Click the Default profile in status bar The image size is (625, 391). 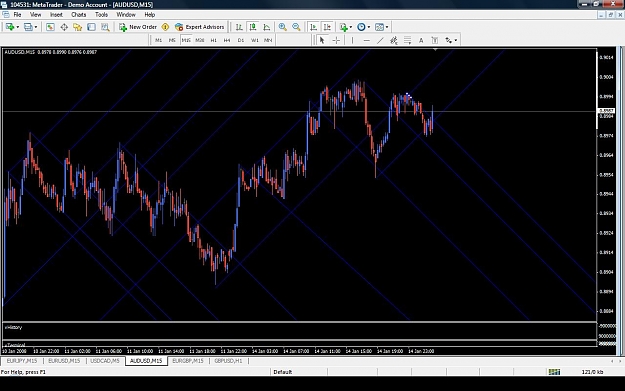pos(283,372)
